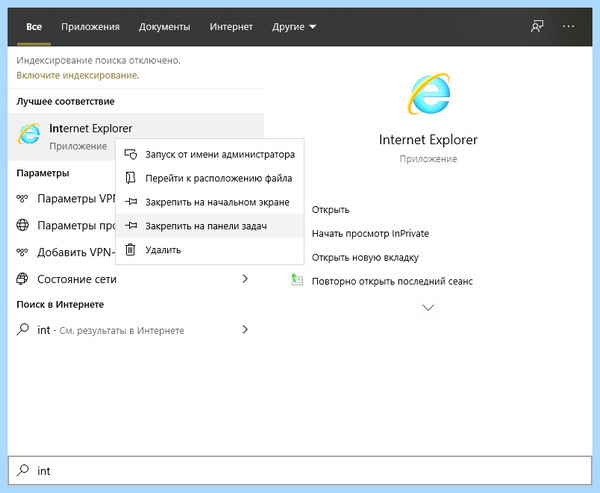Switch to the Все tab
Viewport: 600px width, 493px height.
pyautogui.click(x=34, y=26)
